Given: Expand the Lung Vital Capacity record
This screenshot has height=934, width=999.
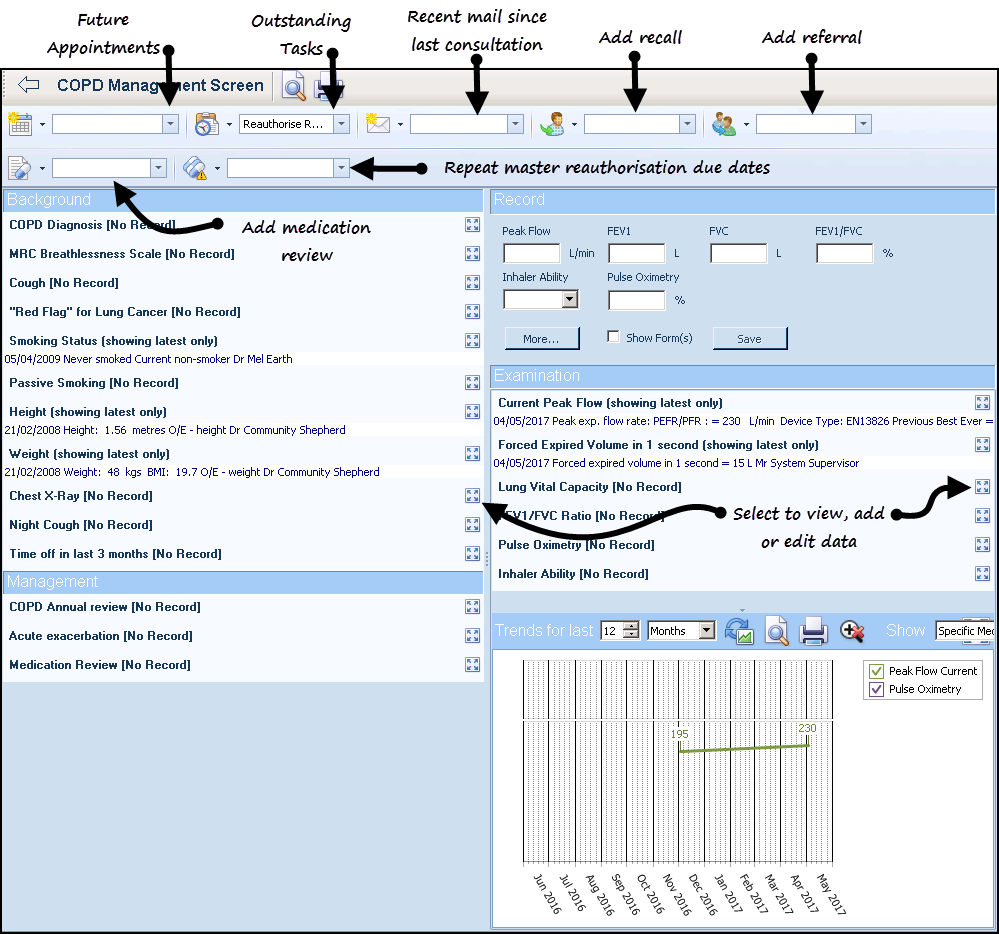Looking at the screenshot, I should pos(983,487).
